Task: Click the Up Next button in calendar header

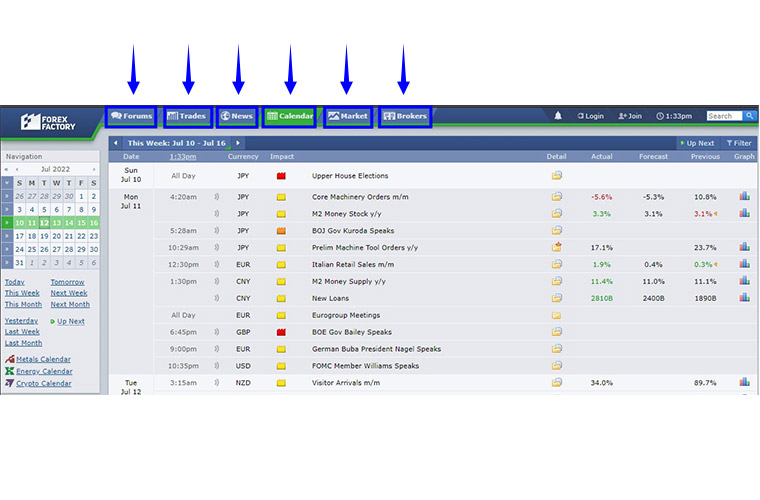Action: 697,143
